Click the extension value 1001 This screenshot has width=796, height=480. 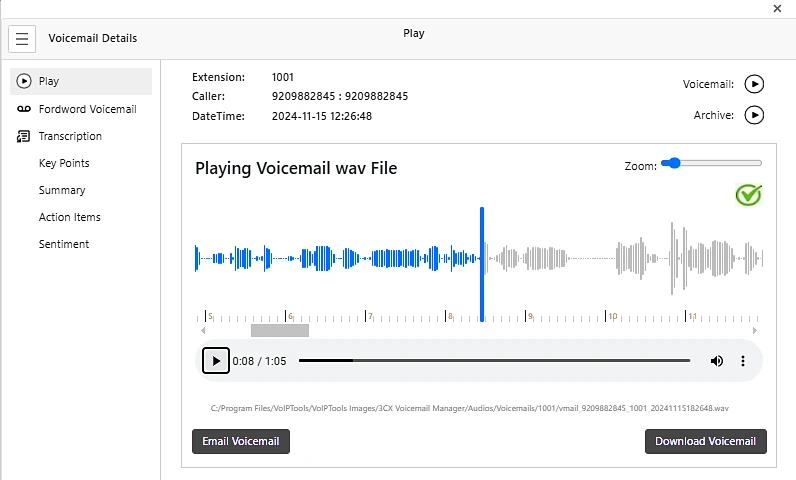[x=283, y=77]
